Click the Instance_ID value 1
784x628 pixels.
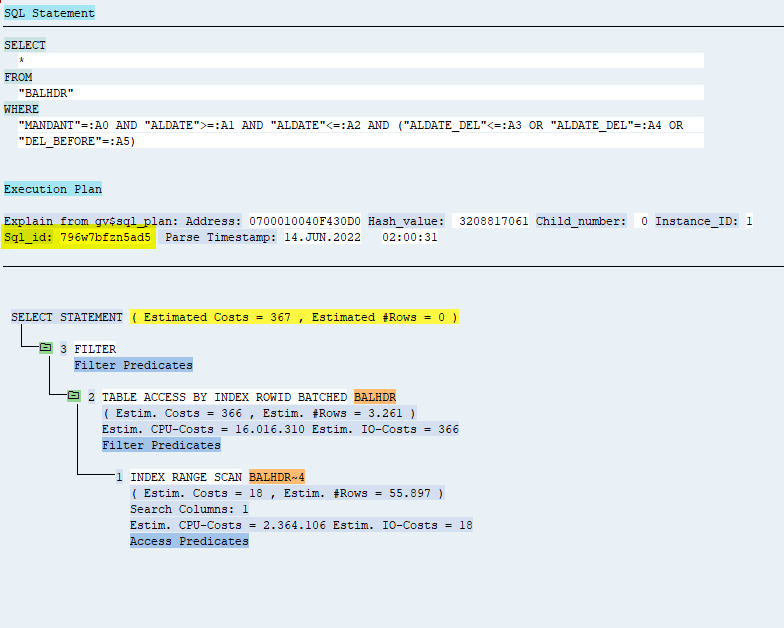coord(749,221)
